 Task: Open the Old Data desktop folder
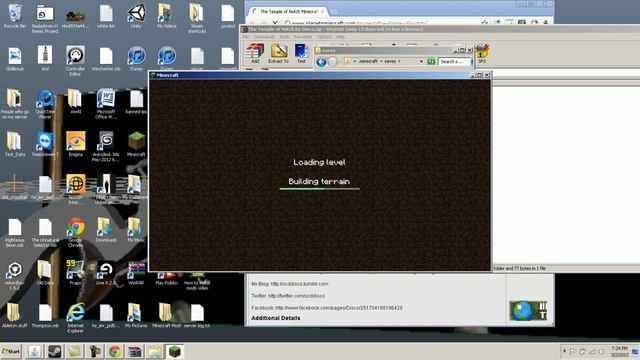[x=45, y=272]
